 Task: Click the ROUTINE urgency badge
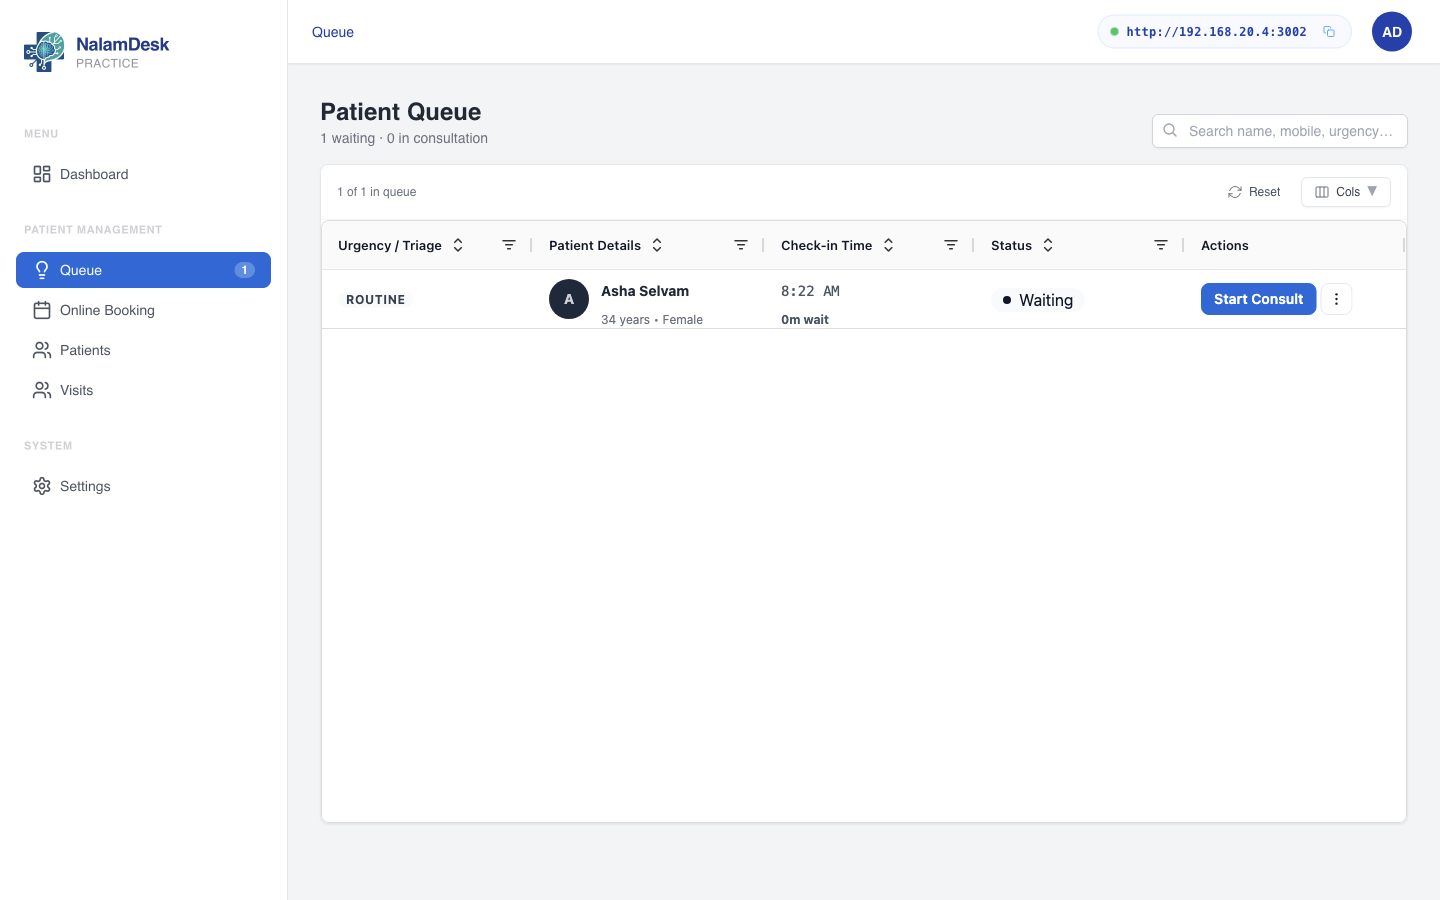376,299
